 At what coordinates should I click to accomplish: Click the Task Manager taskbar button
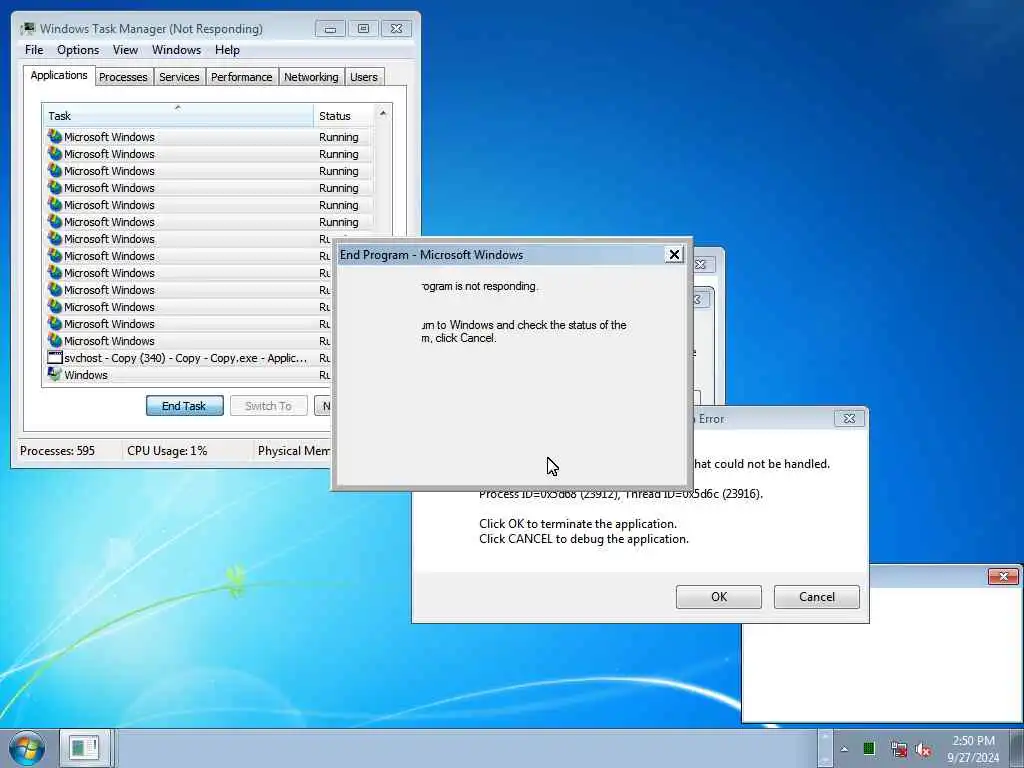tap(85, 748)
